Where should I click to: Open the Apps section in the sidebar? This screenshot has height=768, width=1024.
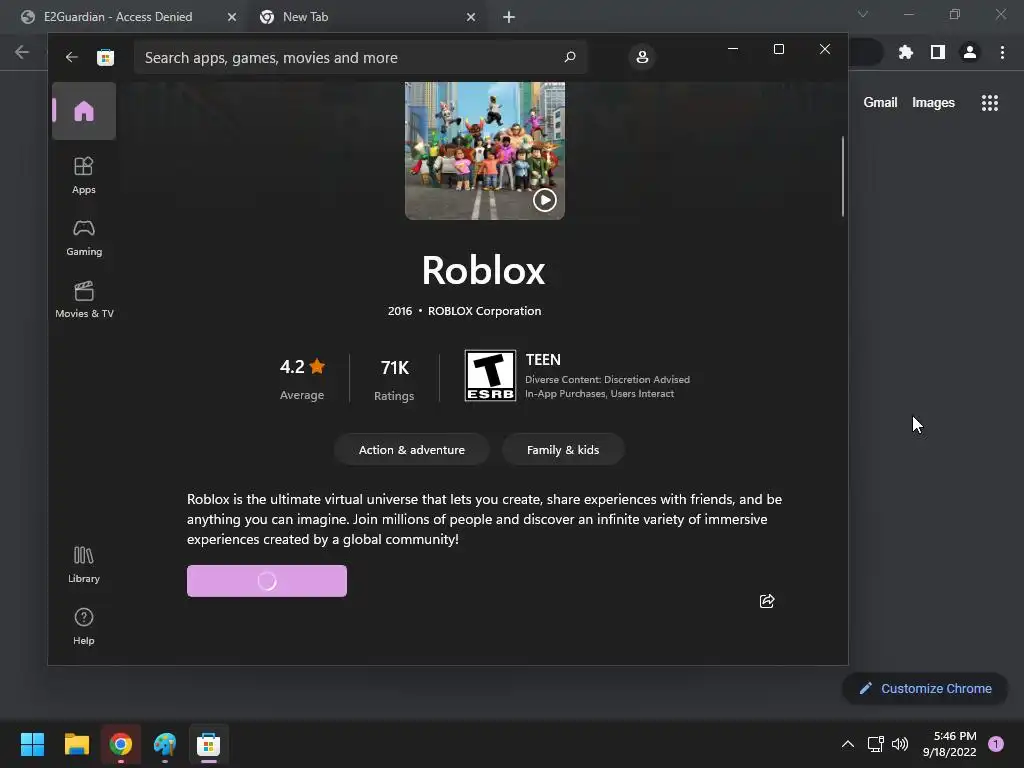coord(84,176)
